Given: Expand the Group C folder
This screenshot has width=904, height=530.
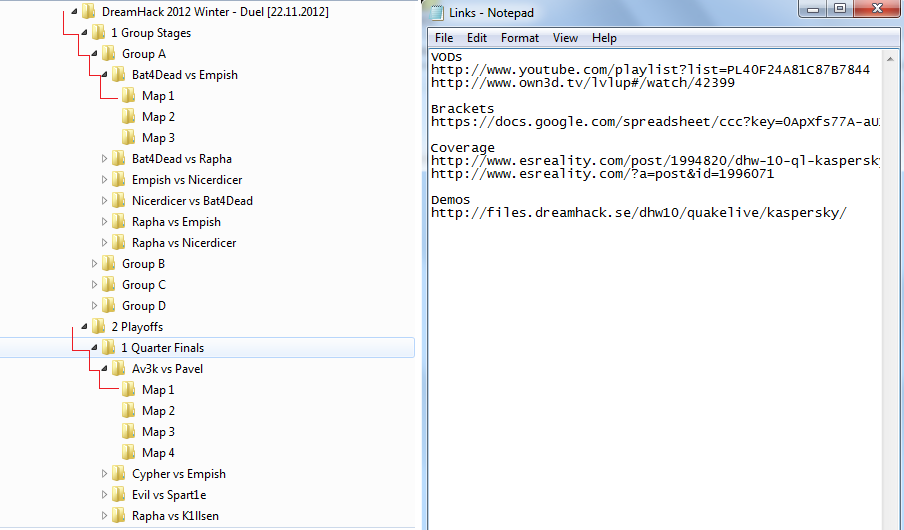Looking at the screenshot, I should [x=95, y=285].
